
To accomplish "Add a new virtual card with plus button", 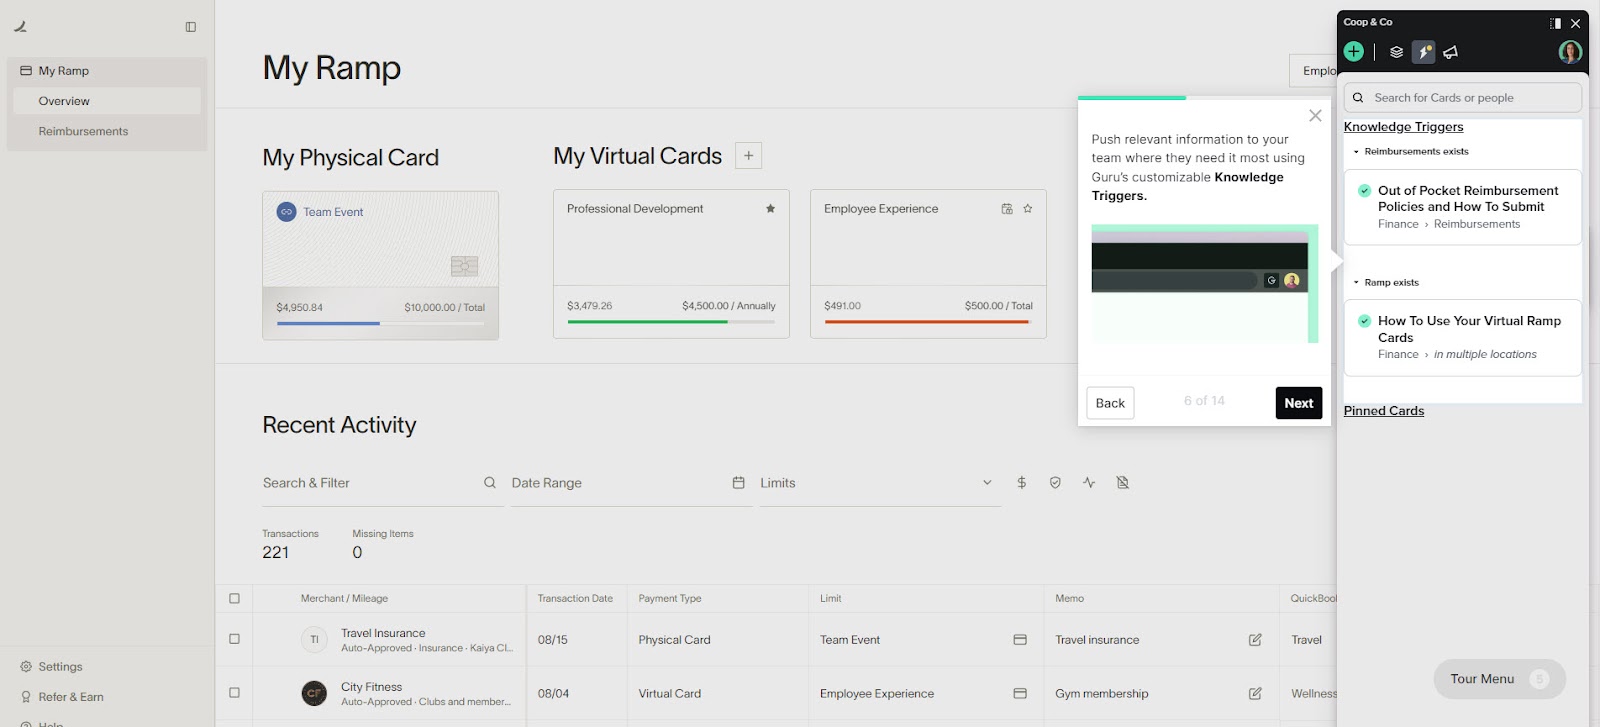I will [x=748, y=156].
